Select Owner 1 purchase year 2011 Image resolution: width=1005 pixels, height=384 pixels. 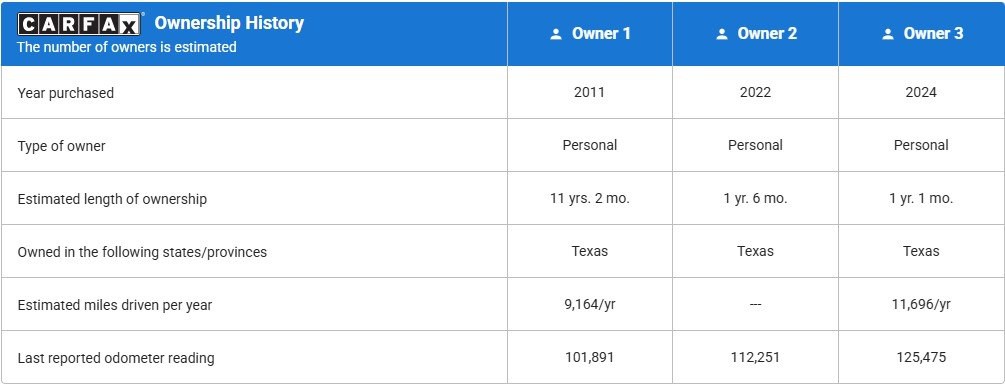tap(589, 92)
